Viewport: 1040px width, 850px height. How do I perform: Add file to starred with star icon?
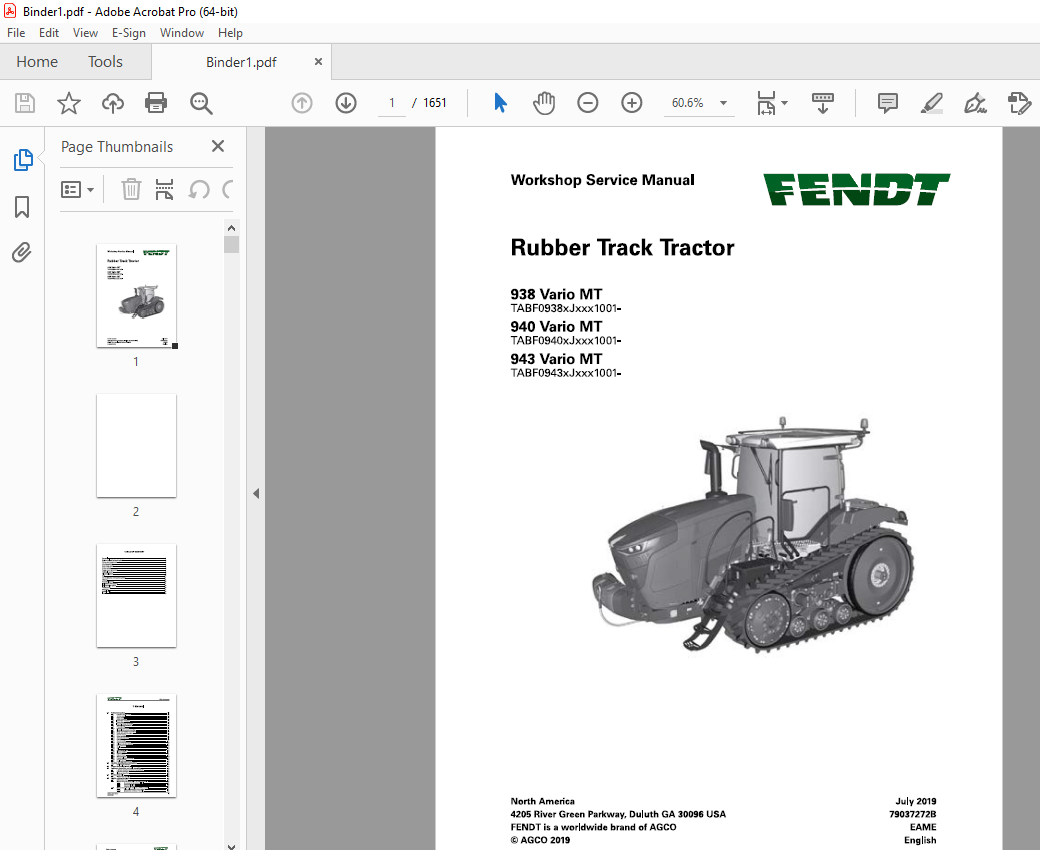click(68, 103)
